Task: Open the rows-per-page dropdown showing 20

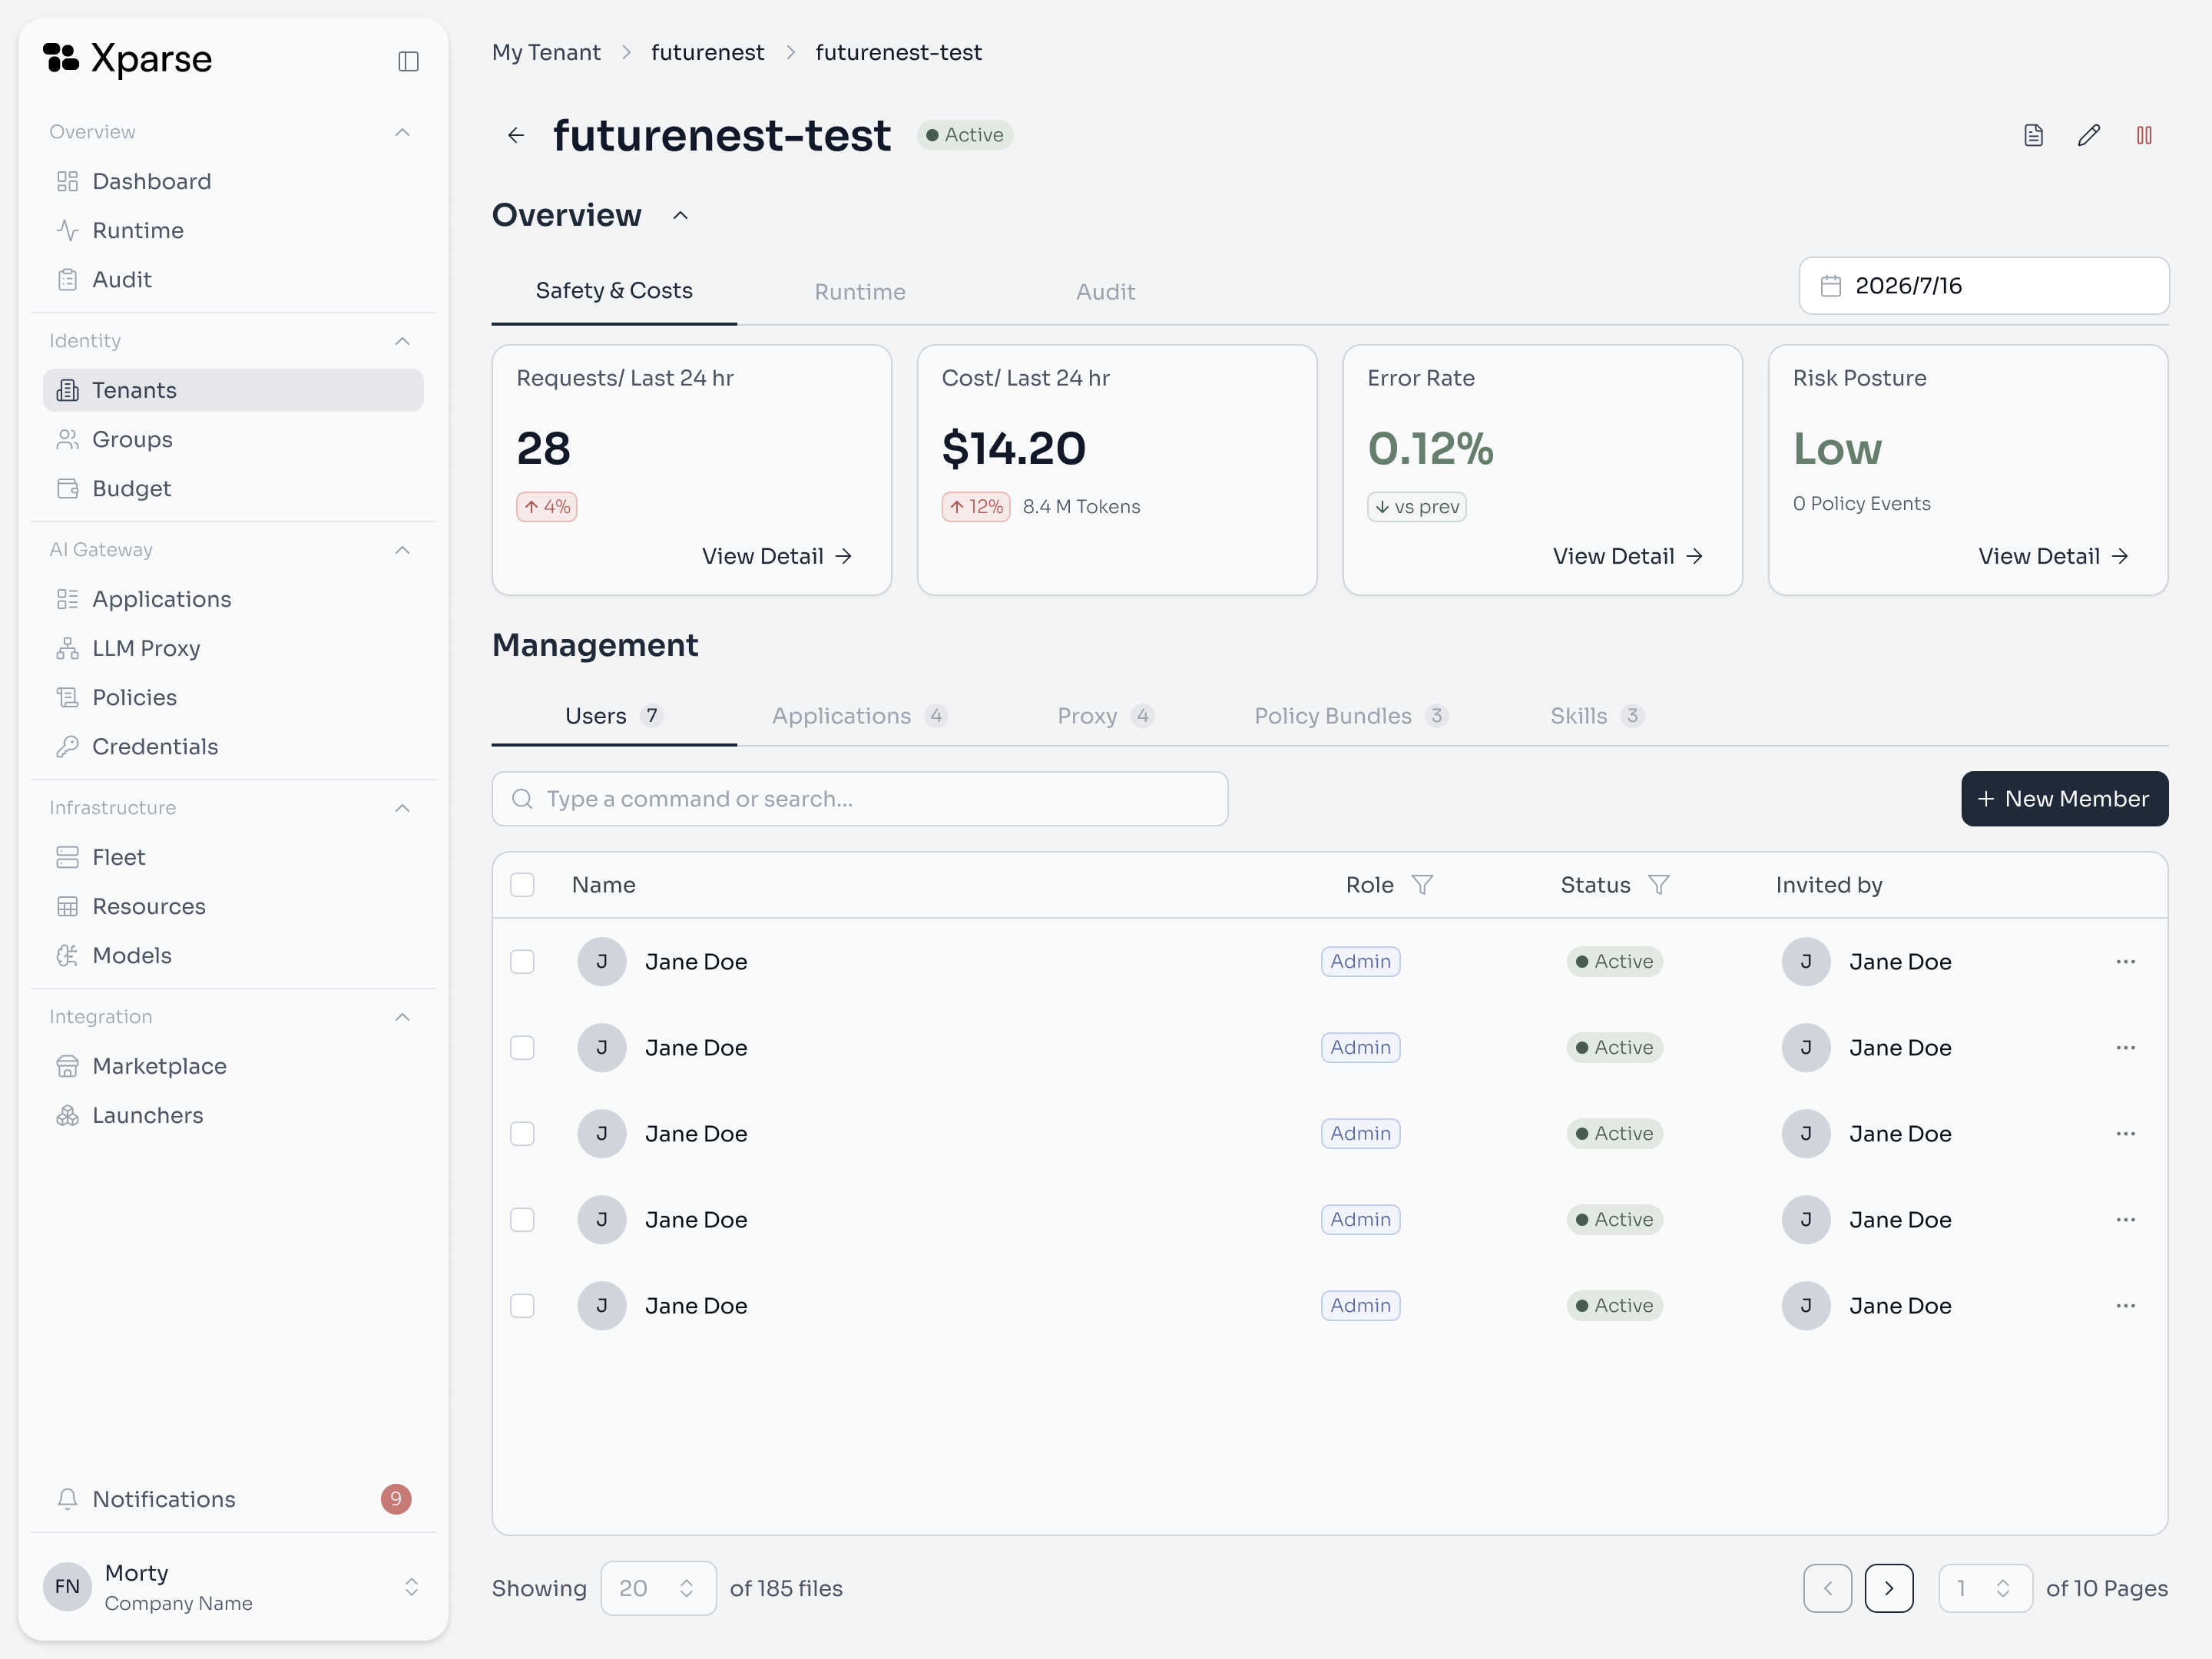Action: point(658,1588)
